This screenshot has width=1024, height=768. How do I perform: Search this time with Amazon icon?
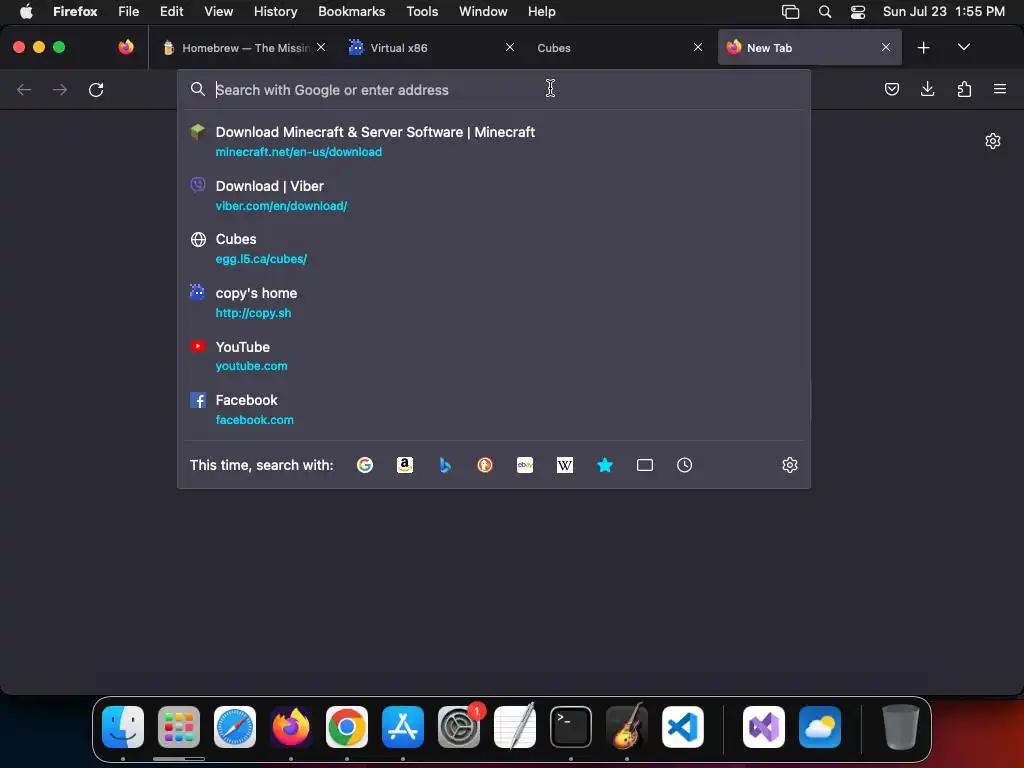(405, 465)
